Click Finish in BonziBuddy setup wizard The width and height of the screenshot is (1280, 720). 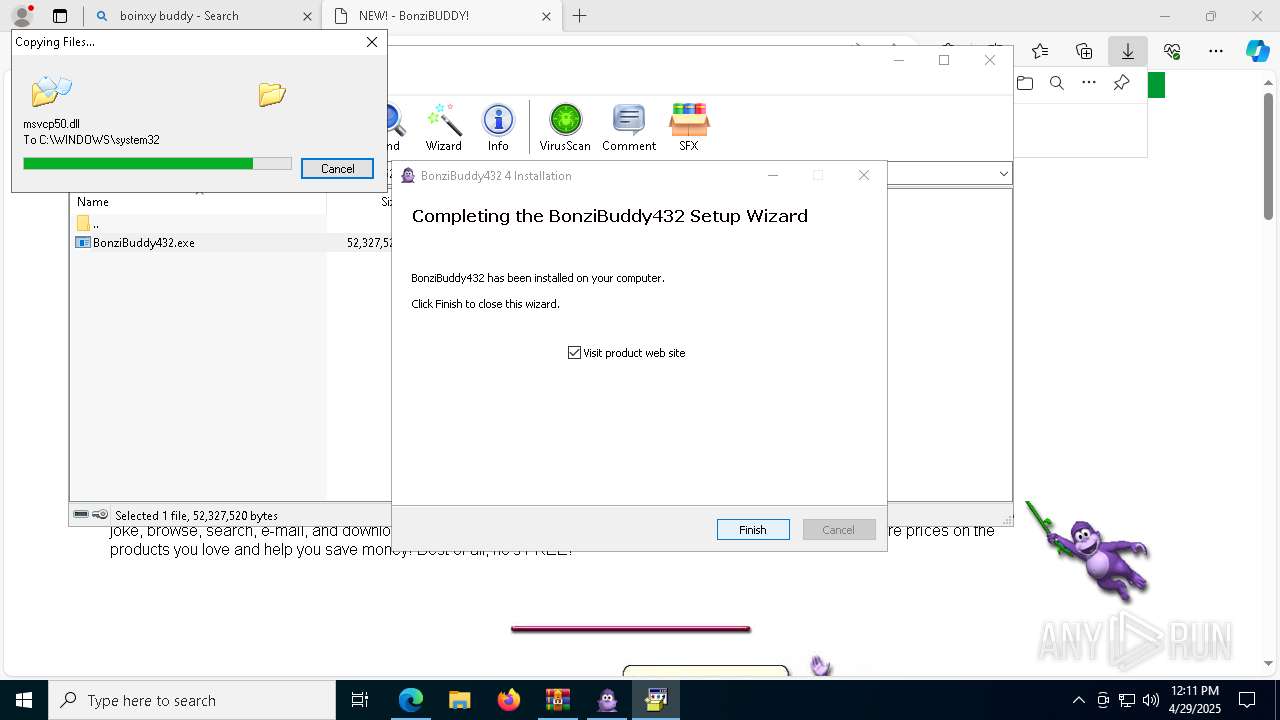coord(753,530)
